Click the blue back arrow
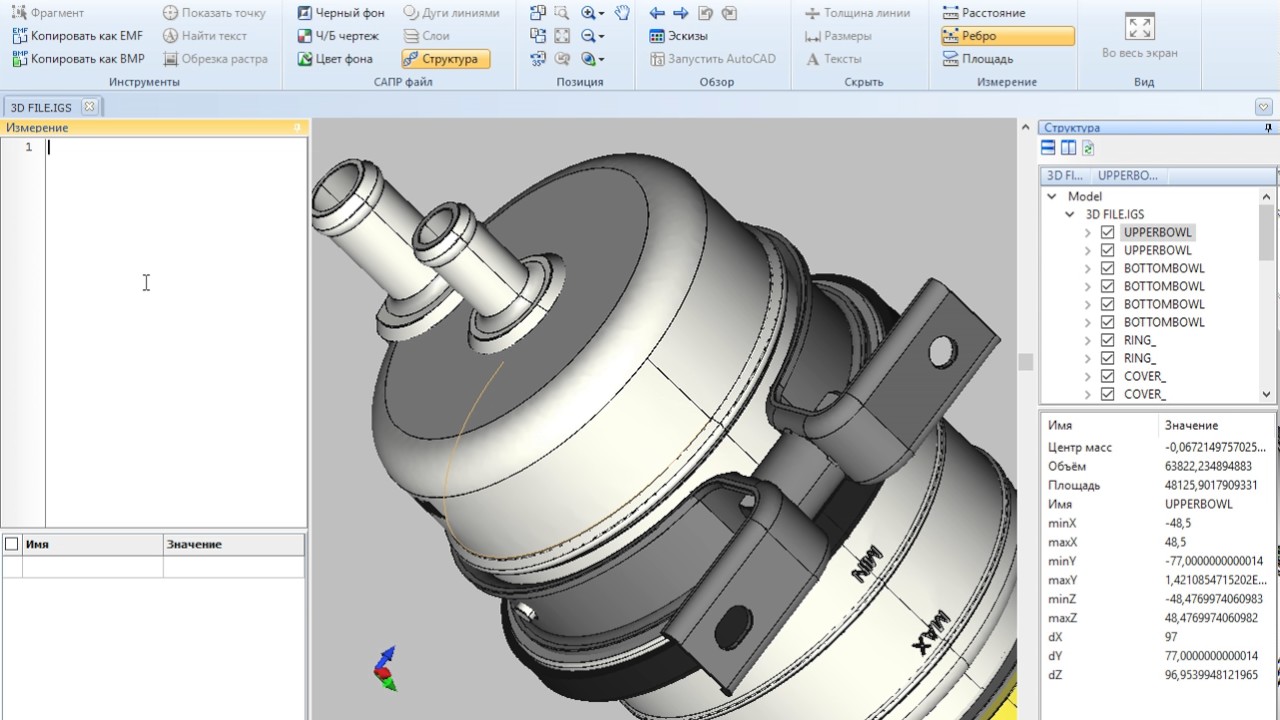This screenshot has width=1280, height=720. (x=657, y=13)
